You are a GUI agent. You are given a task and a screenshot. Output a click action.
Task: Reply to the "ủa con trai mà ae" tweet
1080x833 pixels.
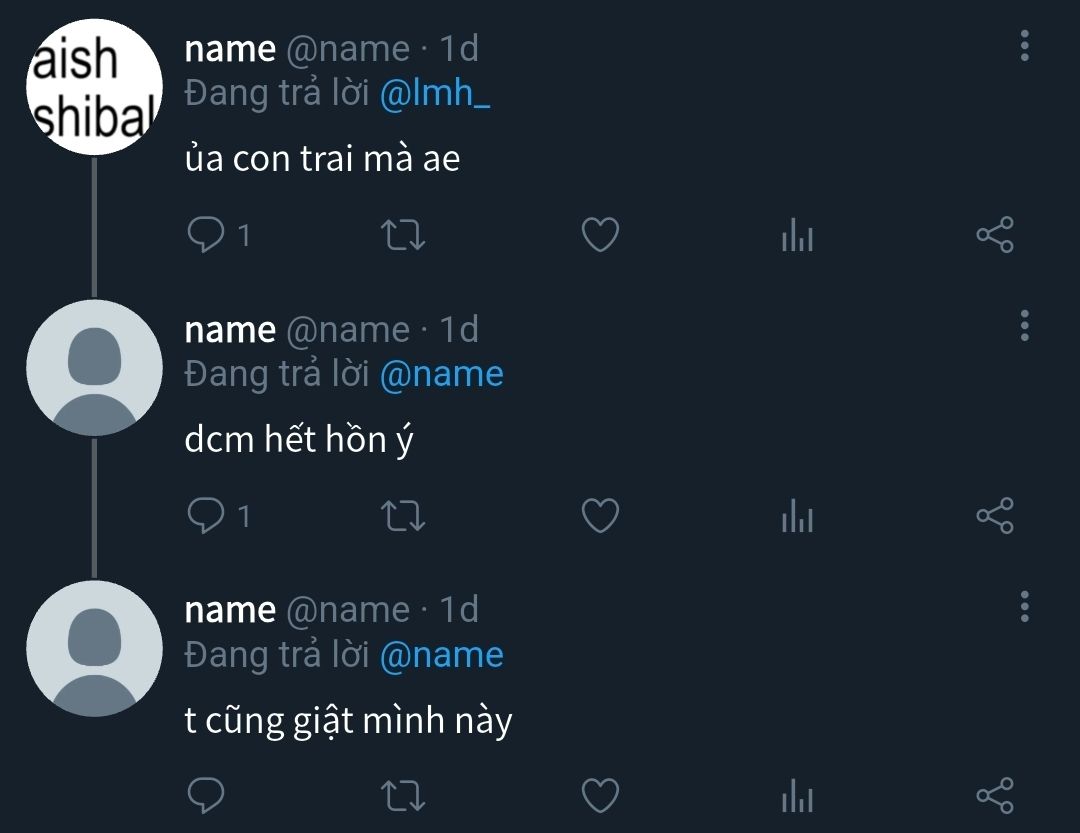[x=206, y=235]
